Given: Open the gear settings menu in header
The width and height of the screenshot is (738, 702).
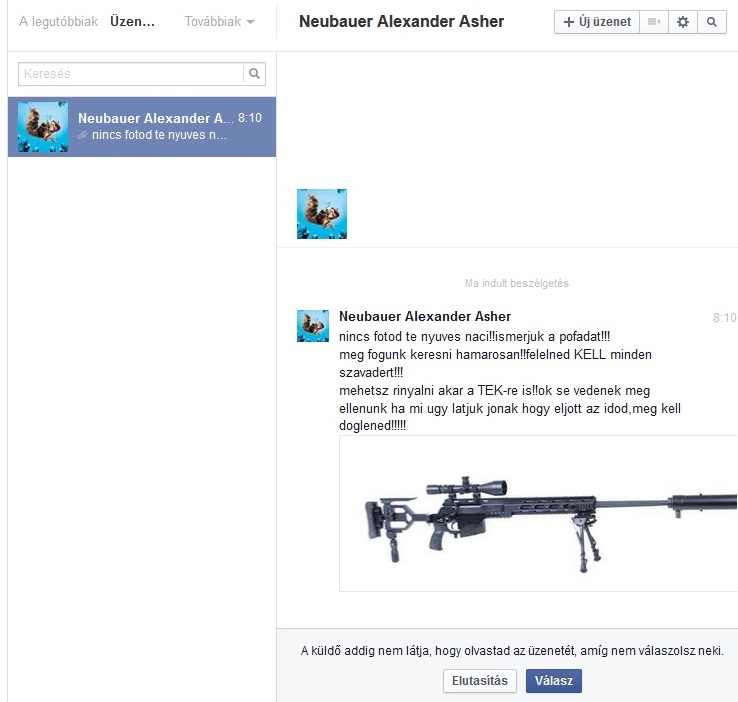Looking at the screenshot, I should (x=683, y=22).
